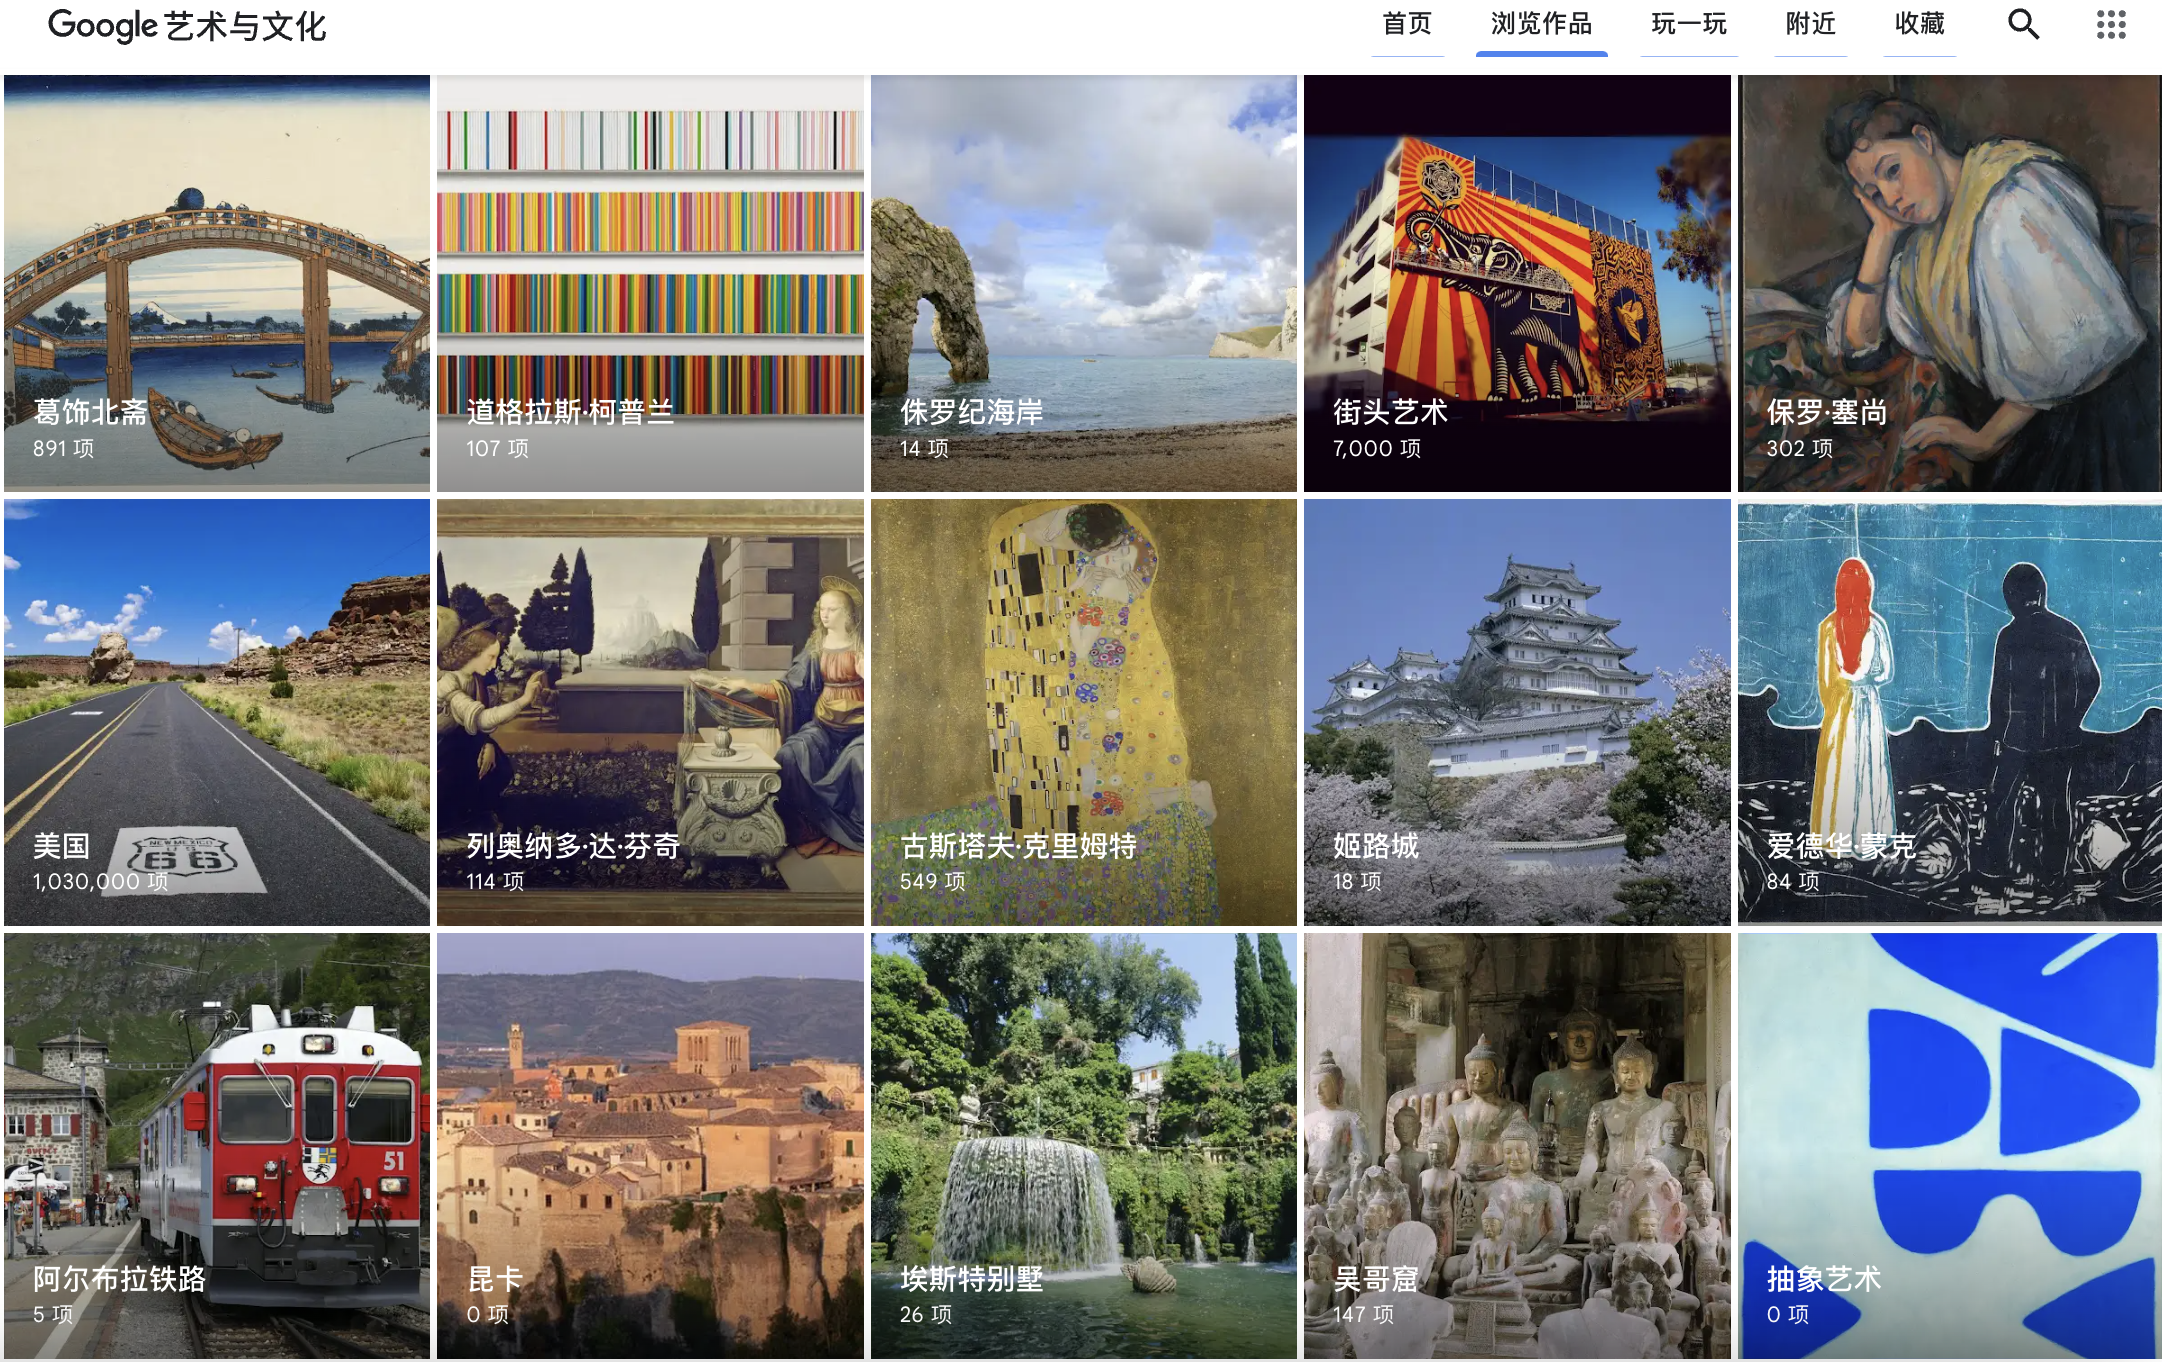2162x1362 pixels.
Task: Open the 阿尔布拉铁路 red train tile
Action: point(217,1145)
